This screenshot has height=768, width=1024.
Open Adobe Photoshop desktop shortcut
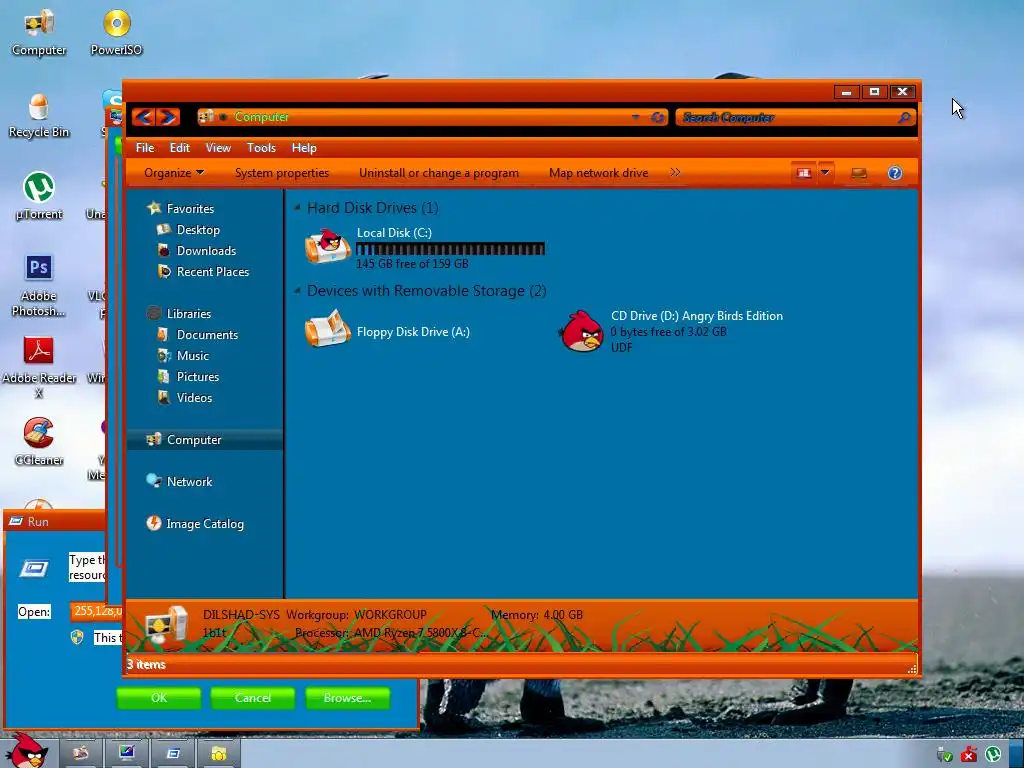(x=39, y=285)
